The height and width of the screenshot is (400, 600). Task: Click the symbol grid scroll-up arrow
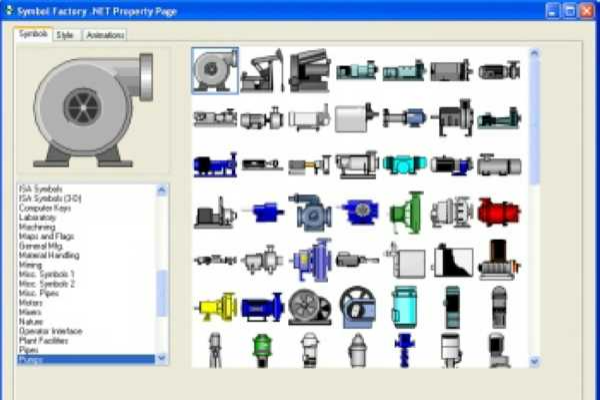tap(534, 54)
